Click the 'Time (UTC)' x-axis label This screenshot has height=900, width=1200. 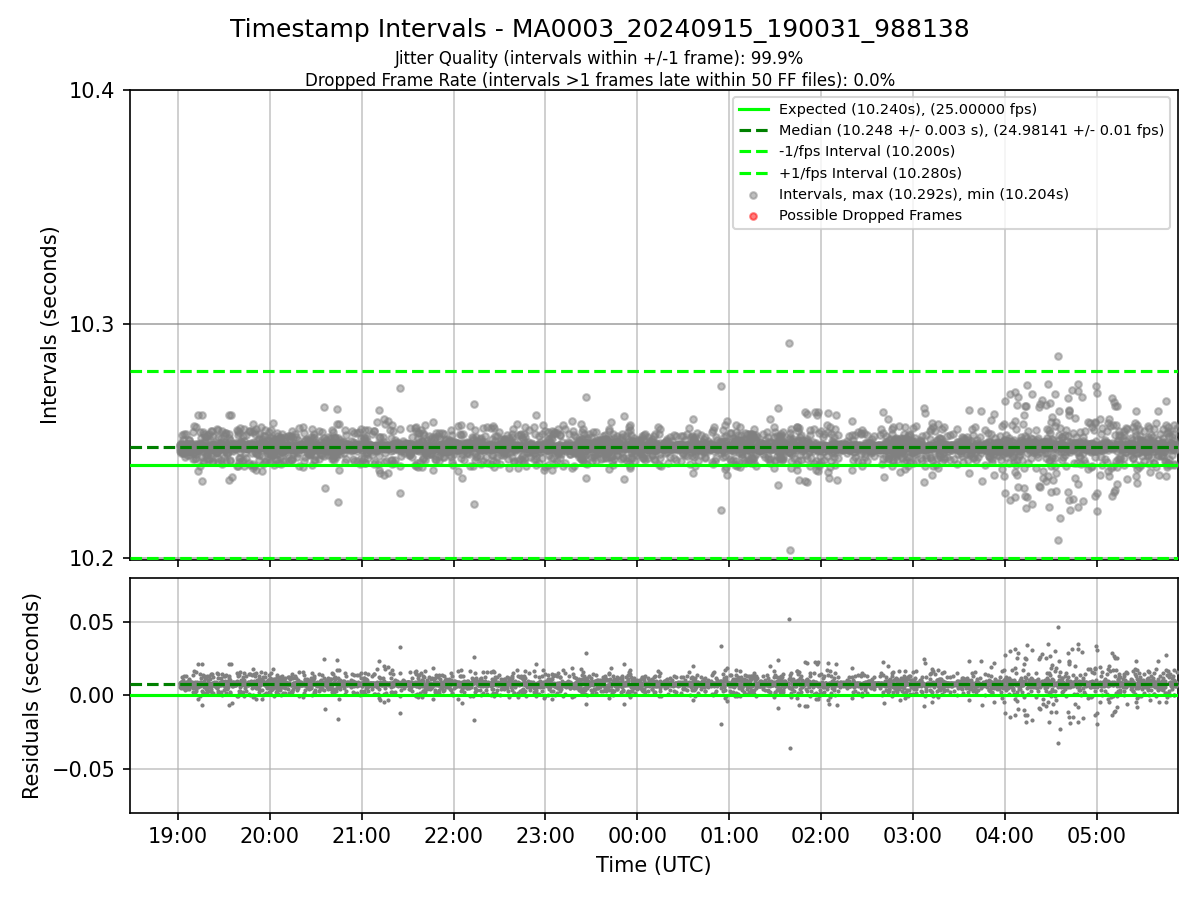click(653, 865)
